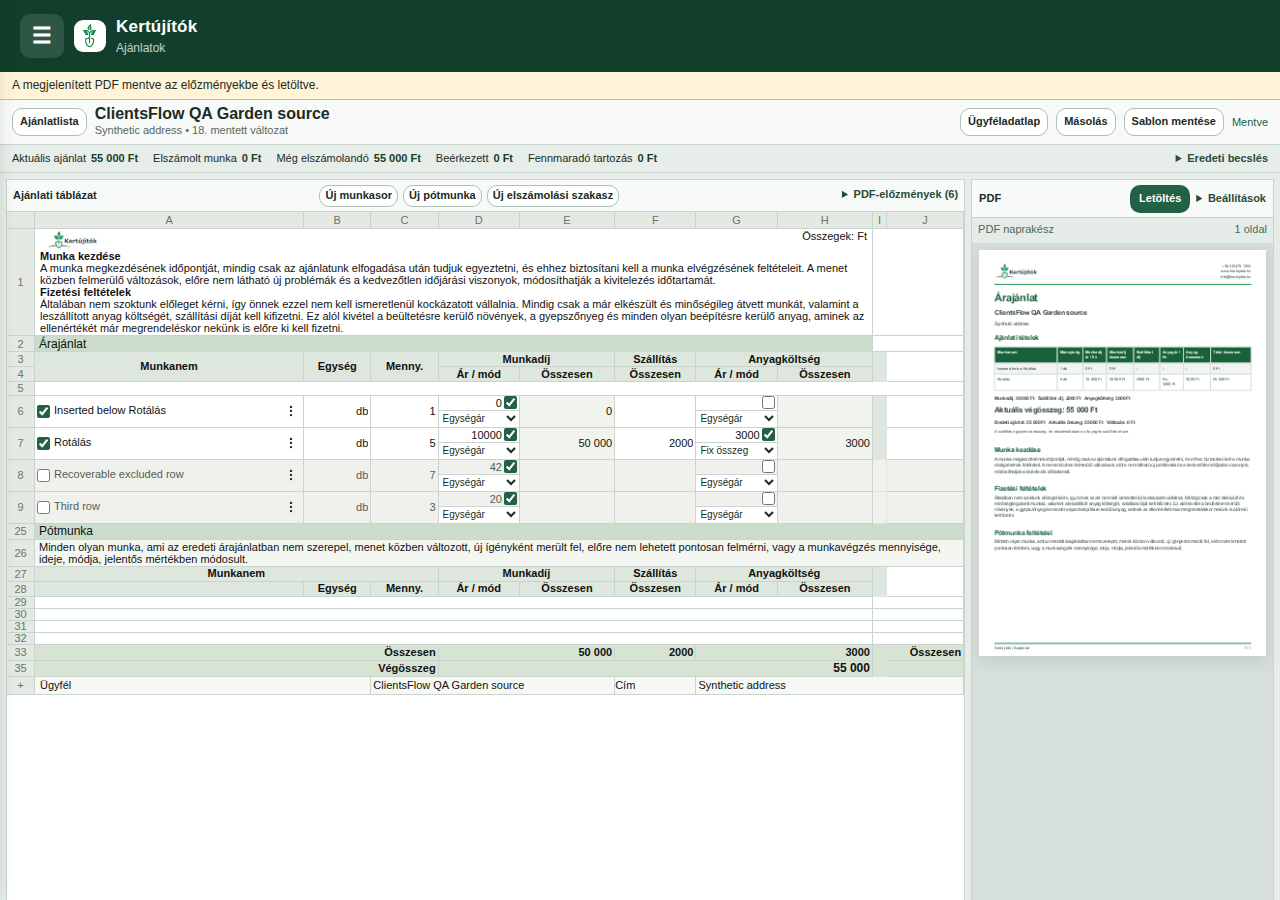Viewport: 1280px width, 900px height.
Task: Open the Ügyféladatlap client sheet
Action: [x=1004, y=122]
